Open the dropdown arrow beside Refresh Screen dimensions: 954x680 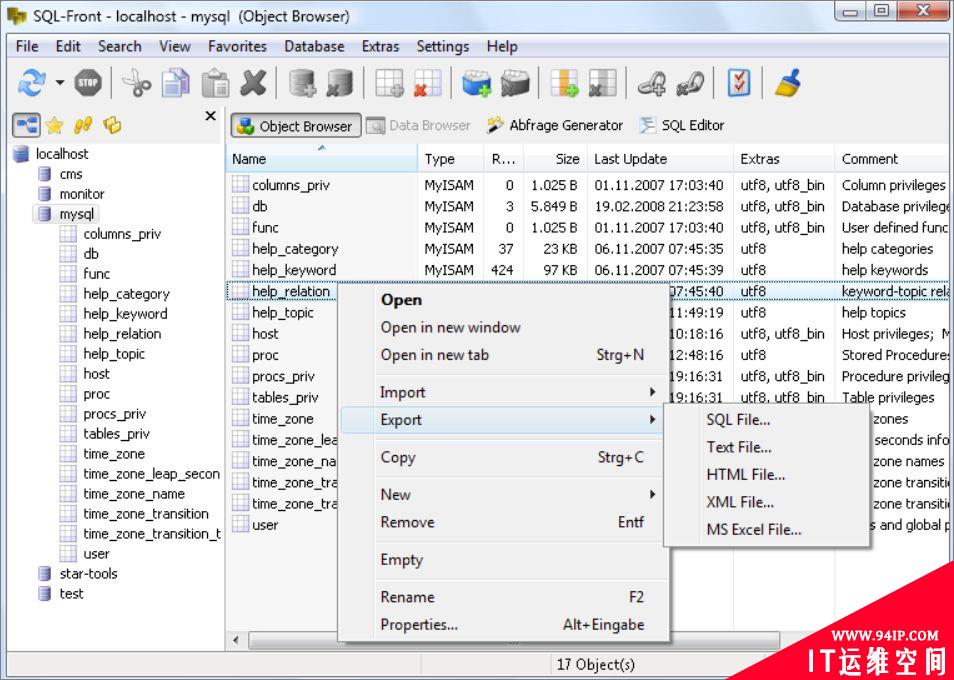[60, 83]
